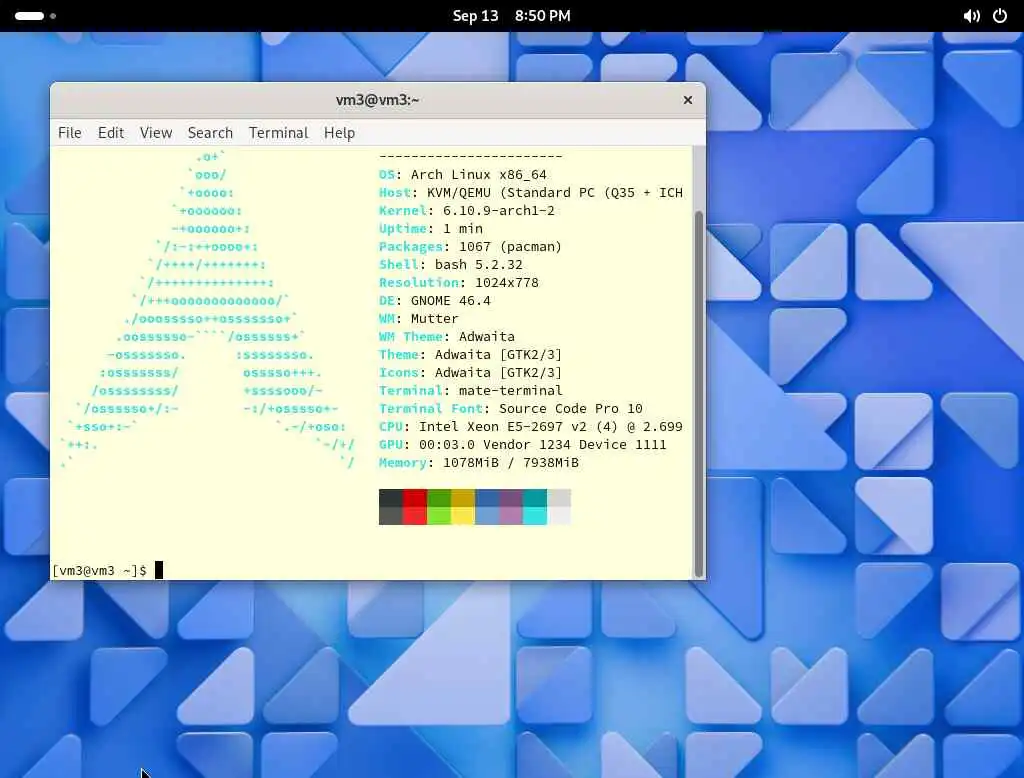
Task: Click the WM: Mutter line
Action: pyautogui.click(x=419, y=318)
